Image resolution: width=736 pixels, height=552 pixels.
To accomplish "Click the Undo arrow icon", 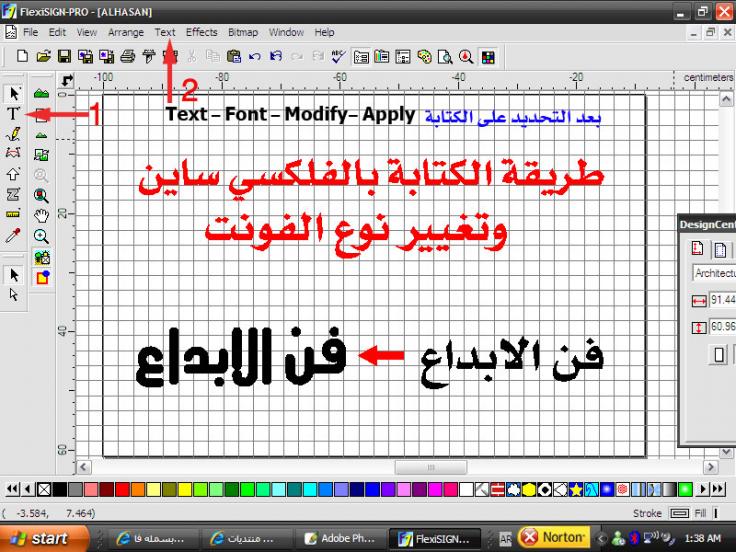I will (255, 58).
